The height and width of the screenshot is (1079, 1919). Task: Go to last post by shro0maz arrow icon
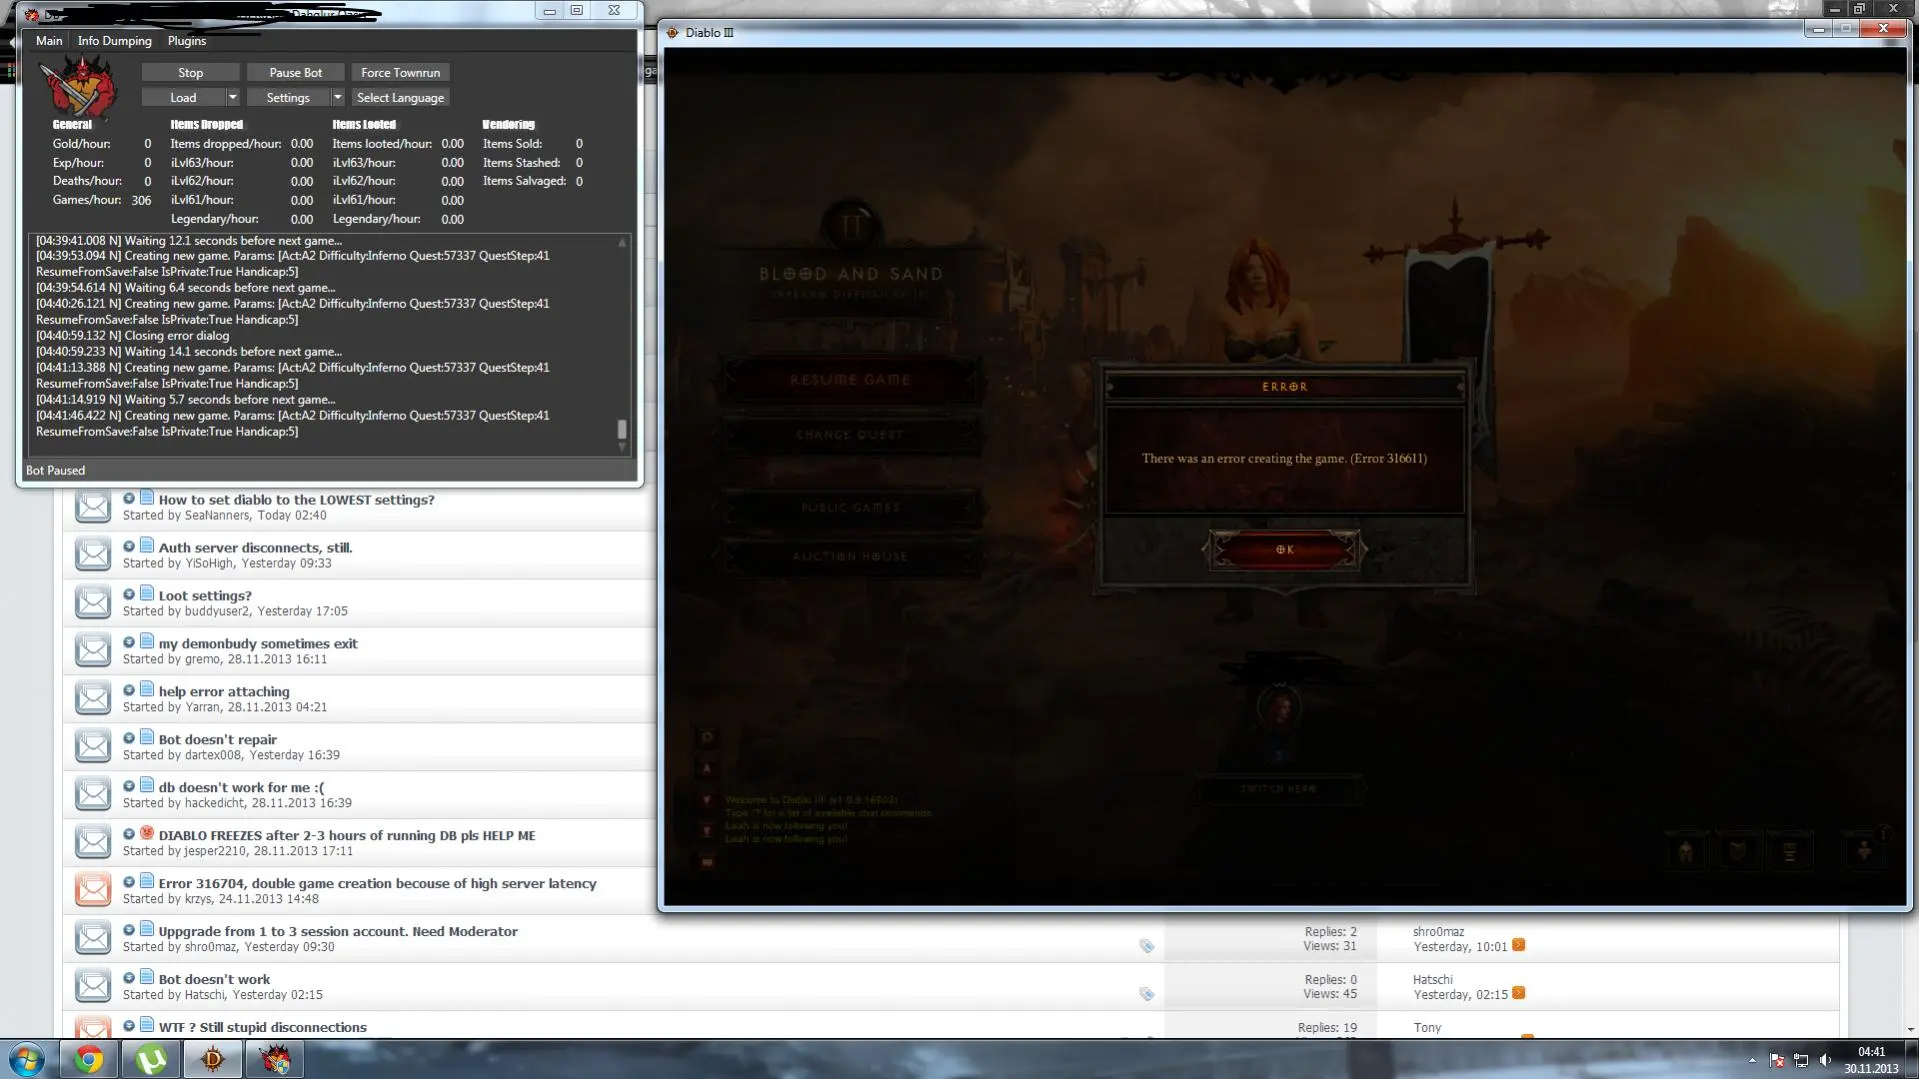coord(1518,946)
